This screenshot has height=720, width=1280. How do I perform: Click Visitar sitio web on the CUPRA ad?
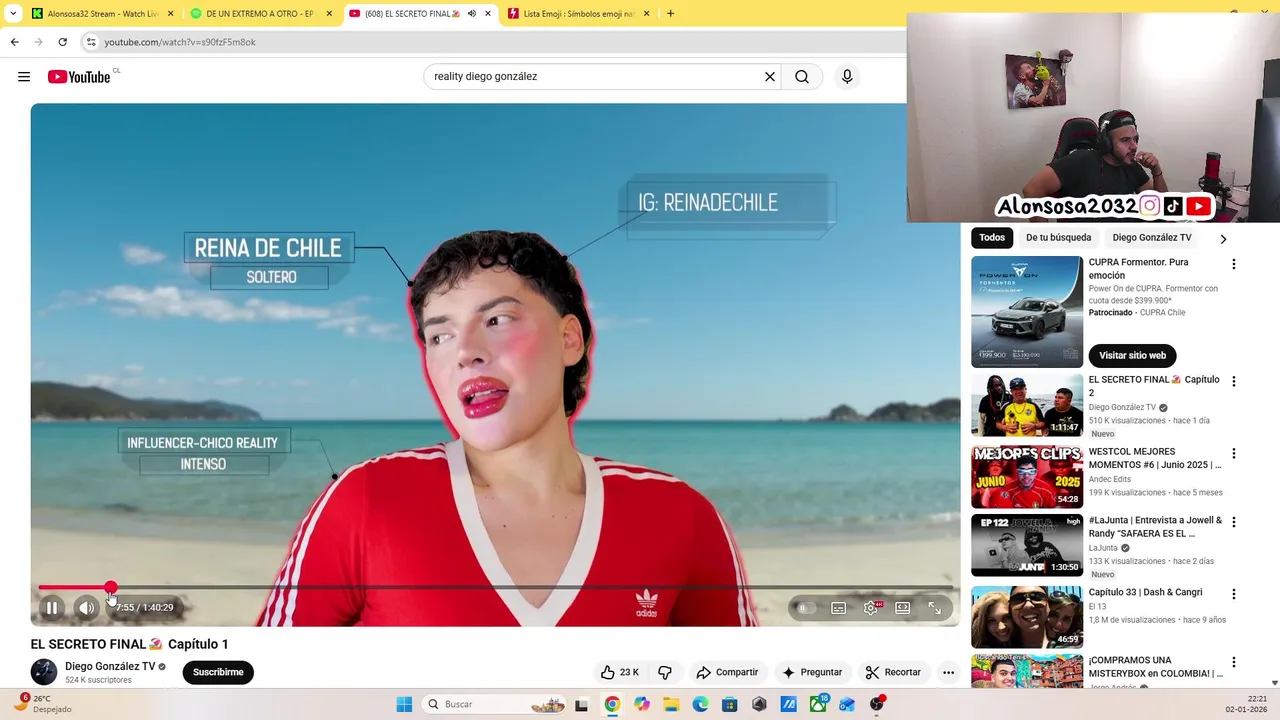(x=1132, y=355)
